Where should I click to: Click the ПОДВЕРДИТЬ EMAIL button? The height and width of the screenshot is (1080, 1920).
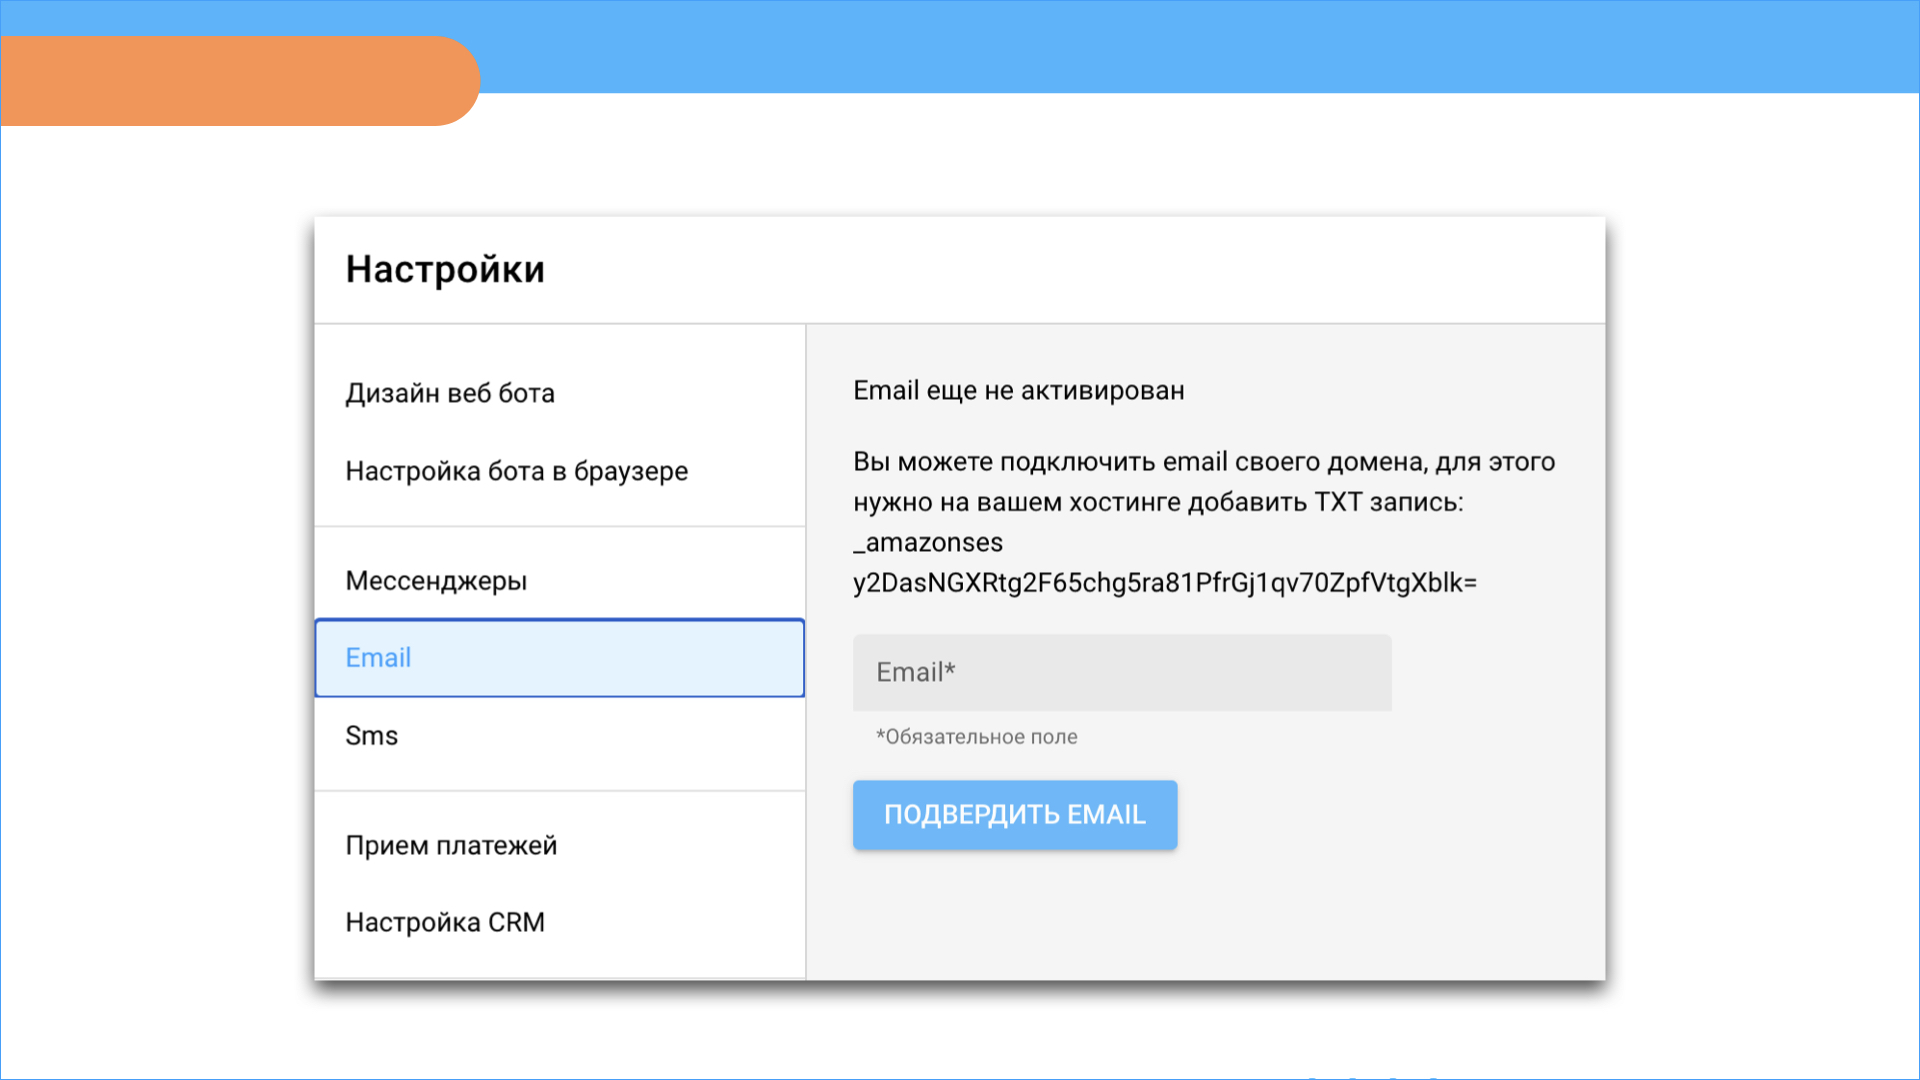tap(1015, 815)
